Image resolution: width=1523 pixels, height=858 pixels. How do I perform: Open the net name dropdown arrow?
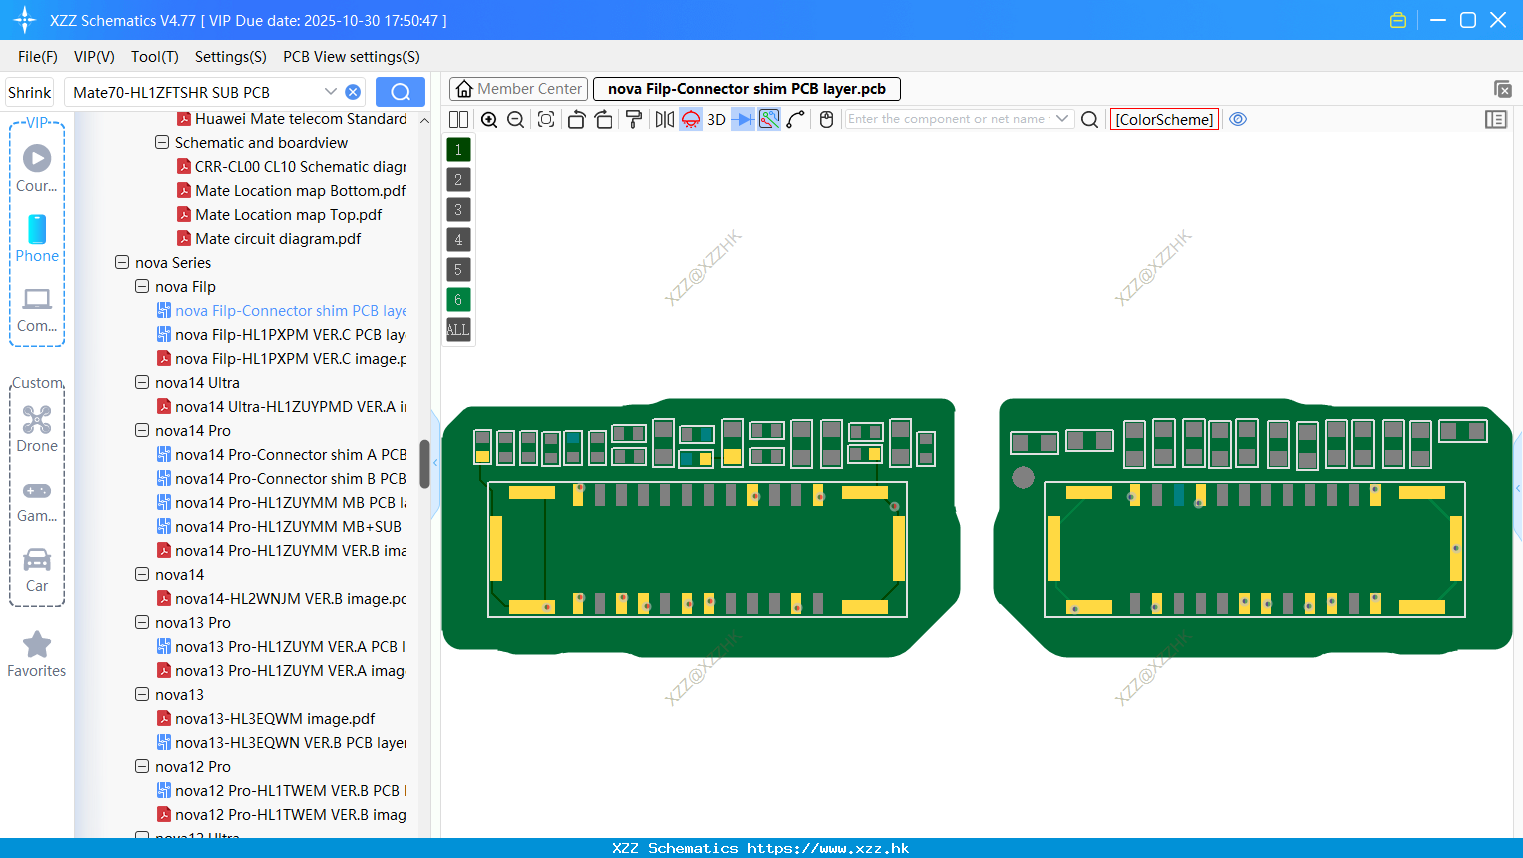(1062, 119)
